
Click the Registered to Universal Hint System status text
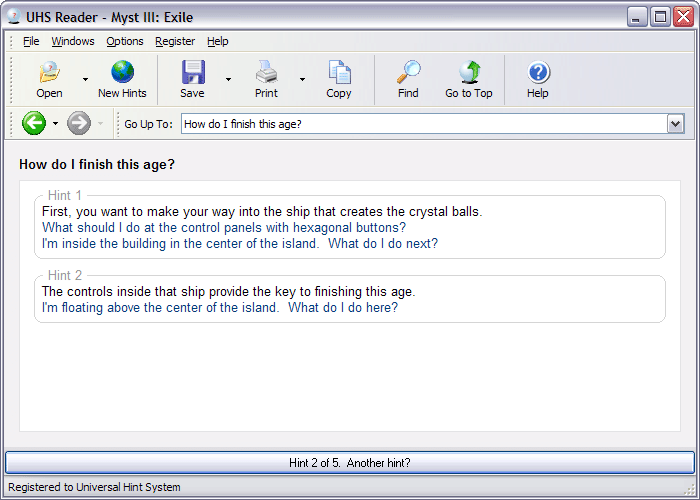pyautogui.click(x=94, y=487)
